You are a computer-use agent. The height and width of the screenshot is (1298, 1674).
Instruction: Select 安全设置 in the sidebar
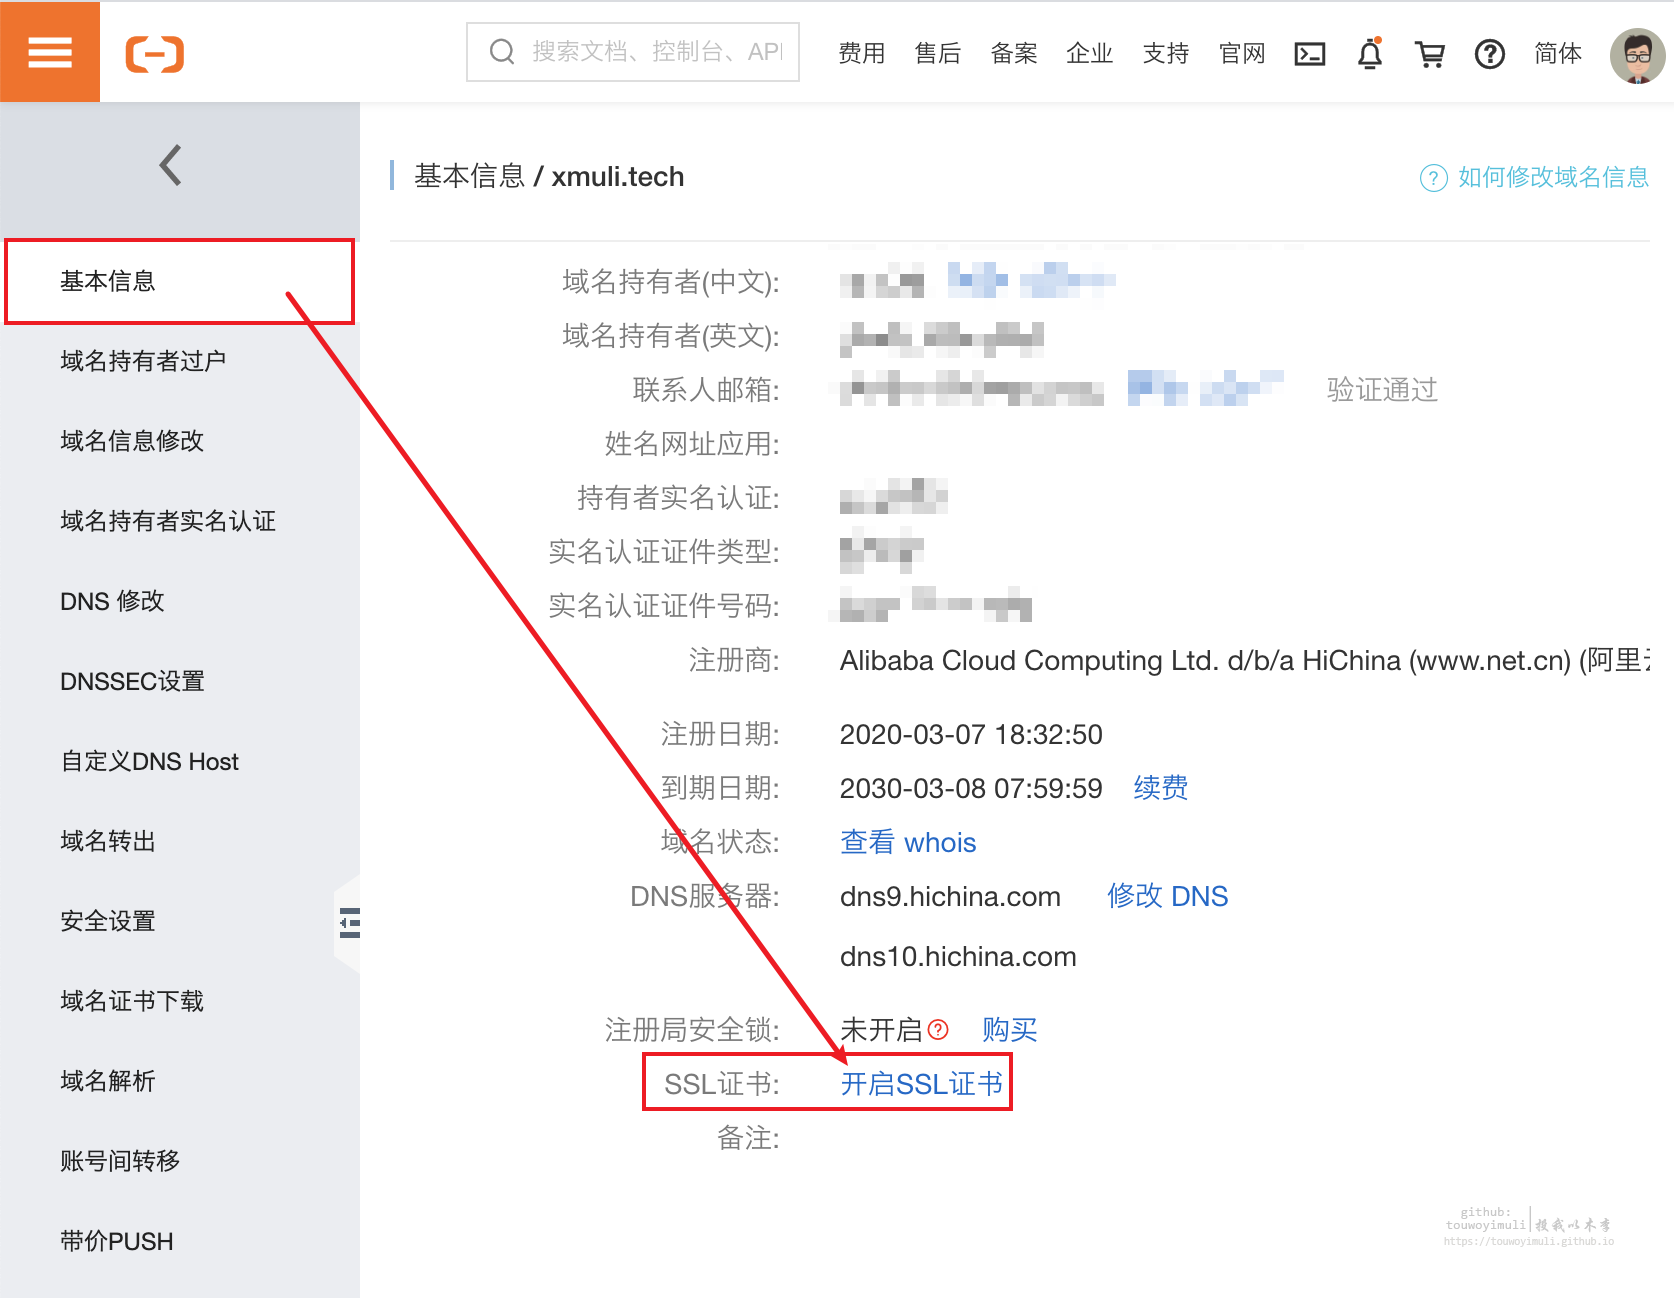click(x=180, y=921)
